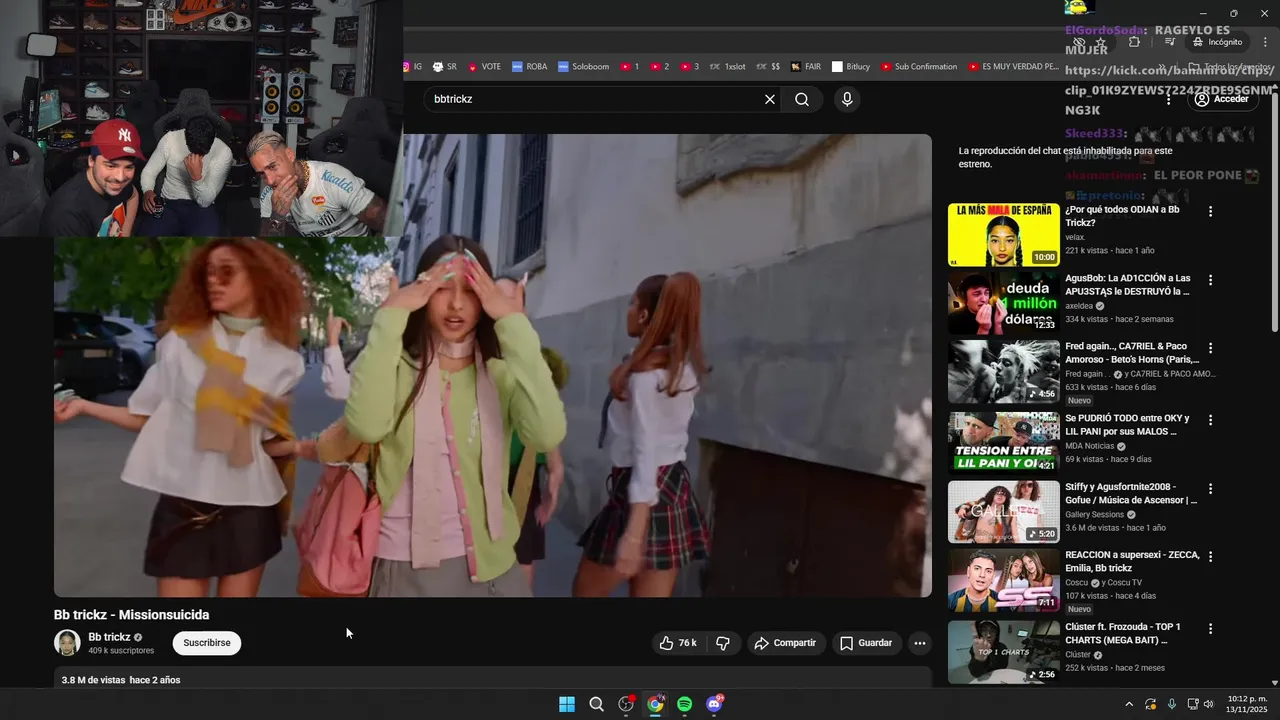The image size is (1280, 720).
Task: Open options for Fred again video row
Action: click(1210, 348)
